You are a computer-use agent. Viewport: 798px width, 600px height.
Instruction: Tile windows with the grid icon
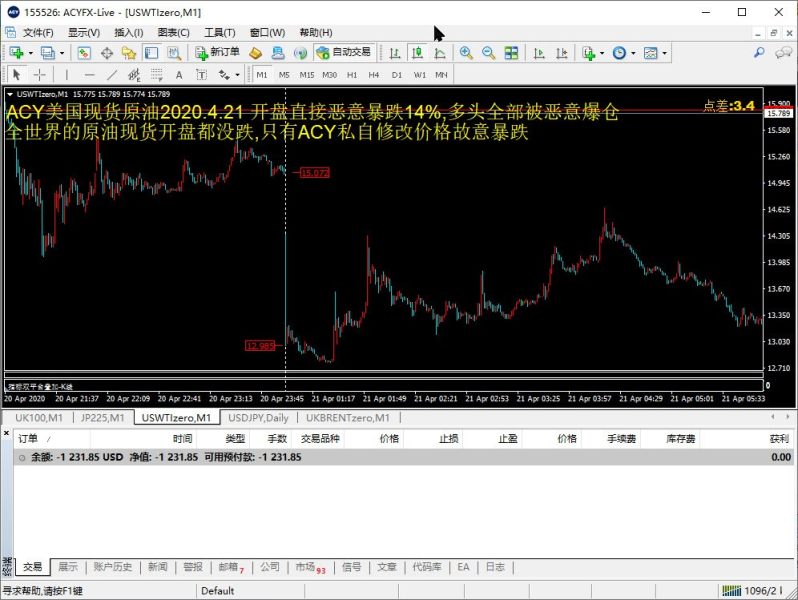click(x=511, y=52)
